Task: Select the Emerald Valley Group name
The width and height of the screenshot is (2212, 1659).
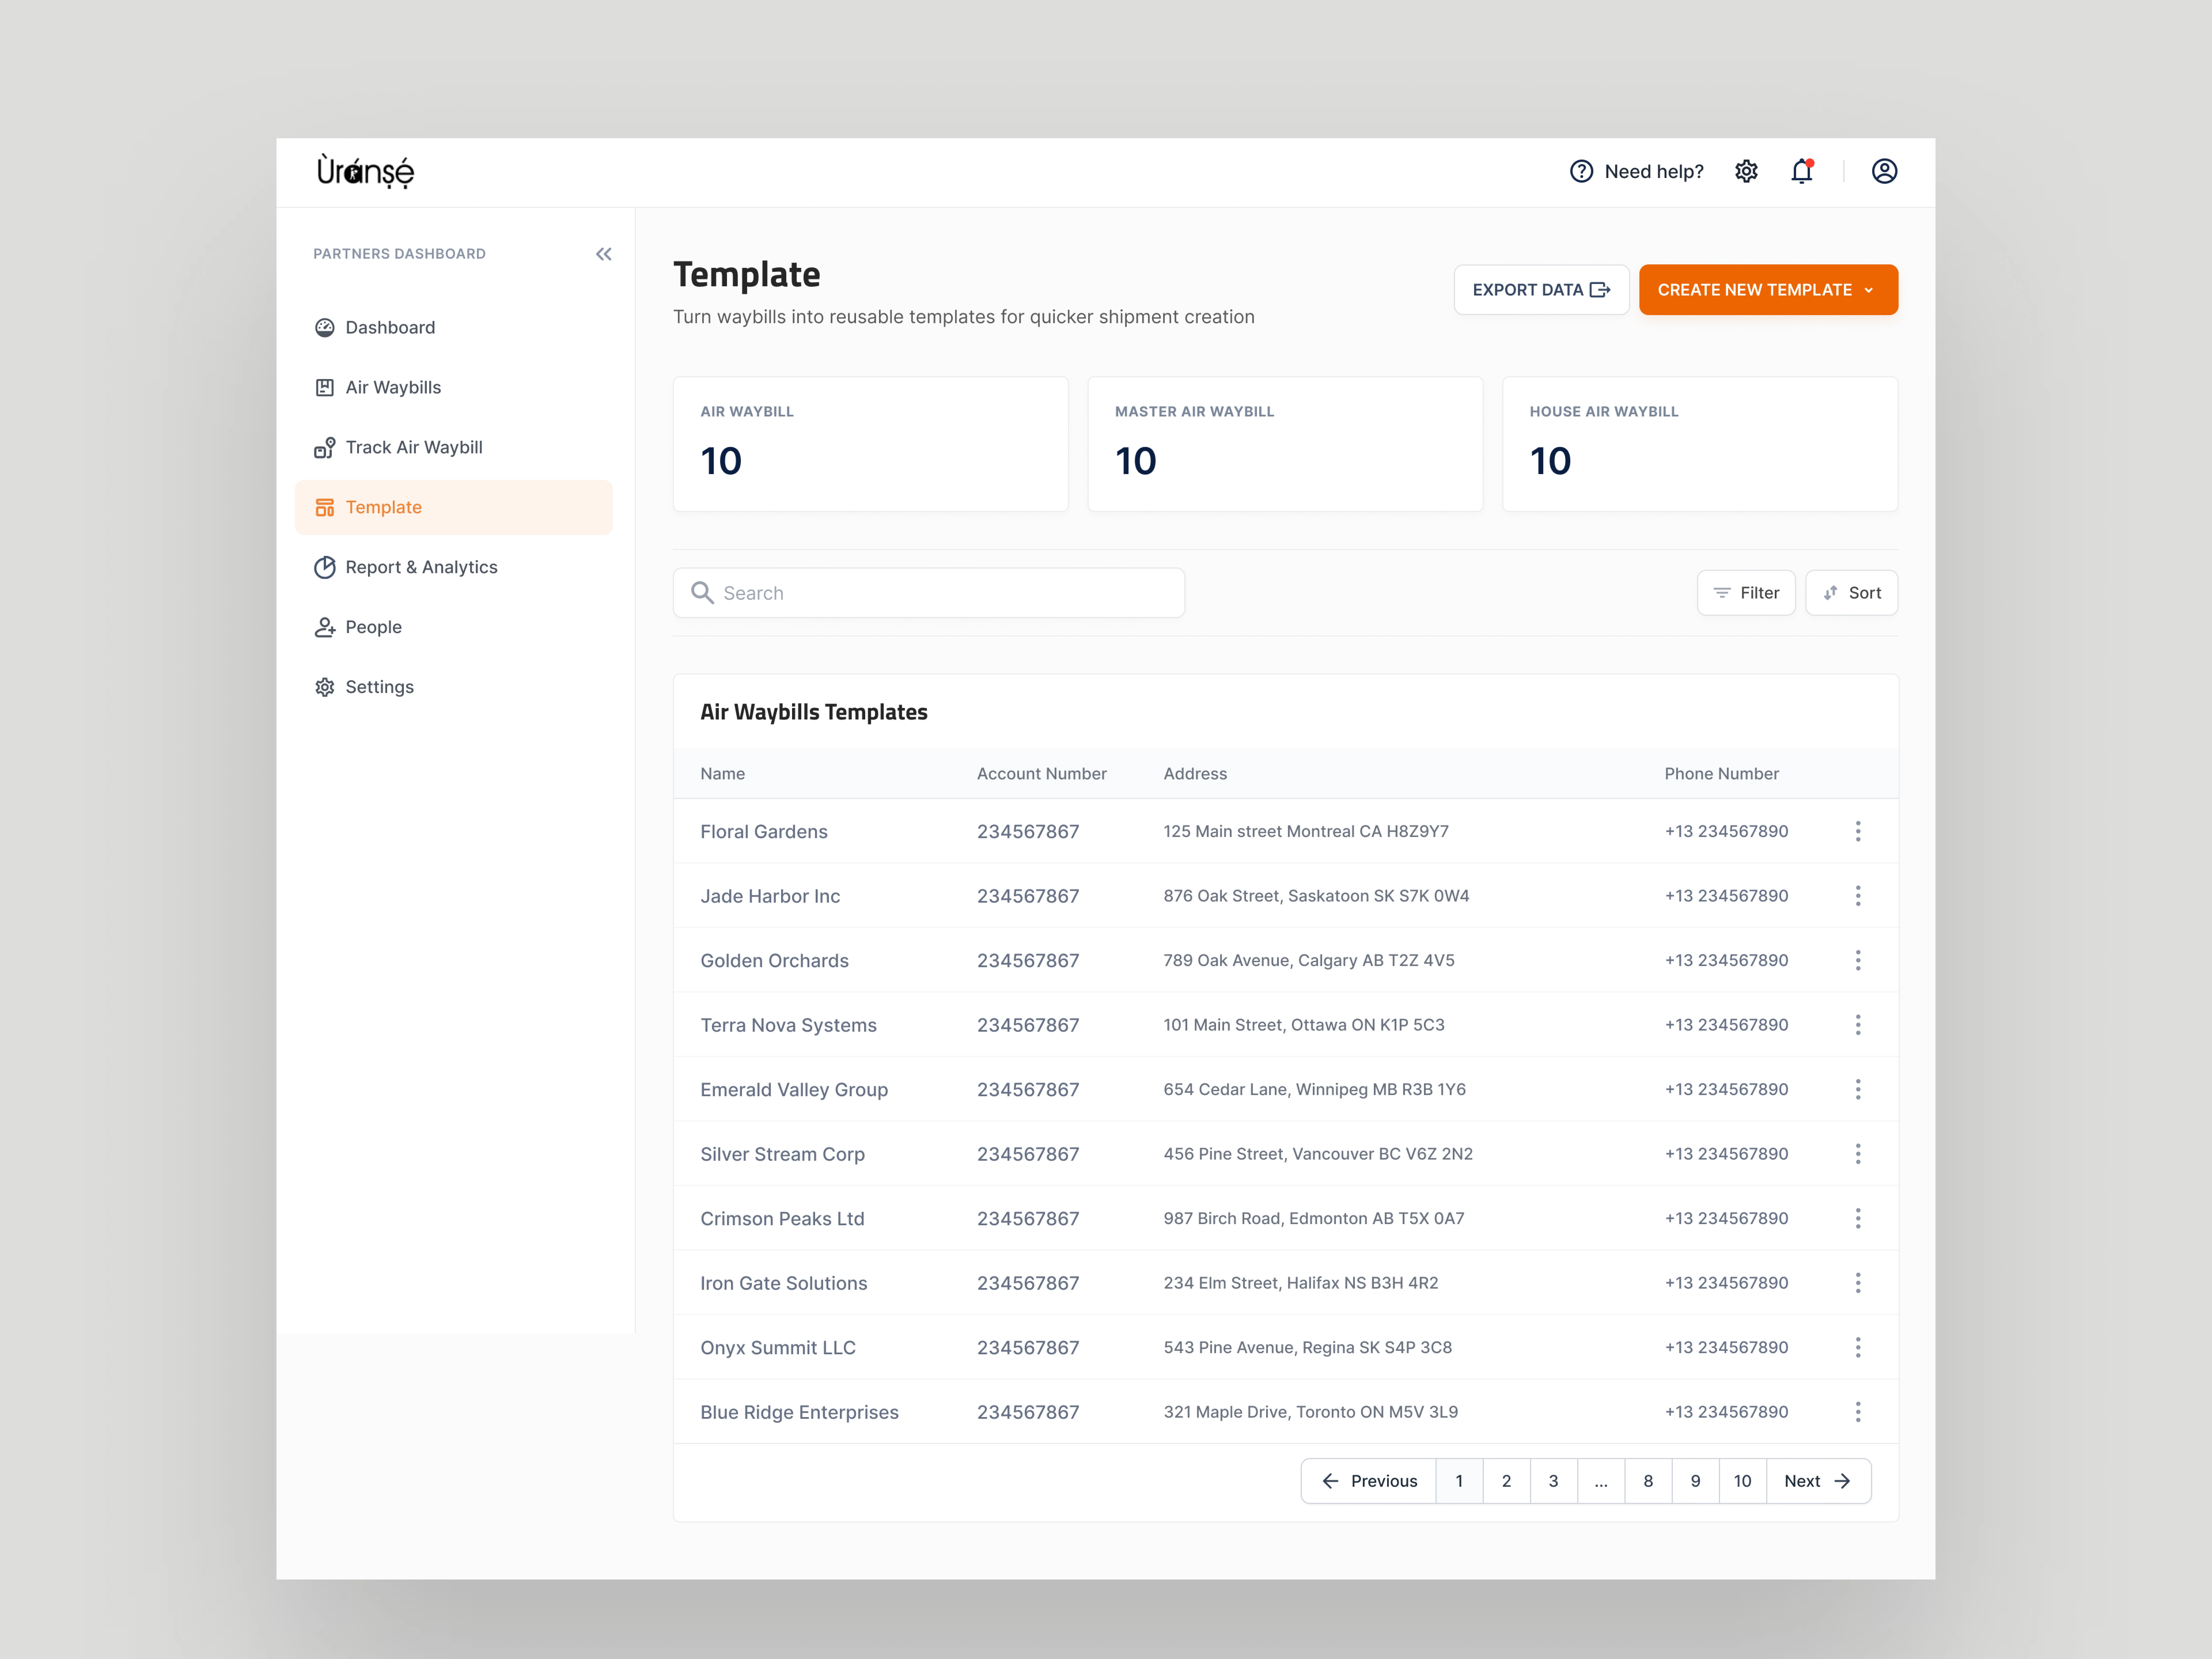Action: click(x=794, y=1090)
